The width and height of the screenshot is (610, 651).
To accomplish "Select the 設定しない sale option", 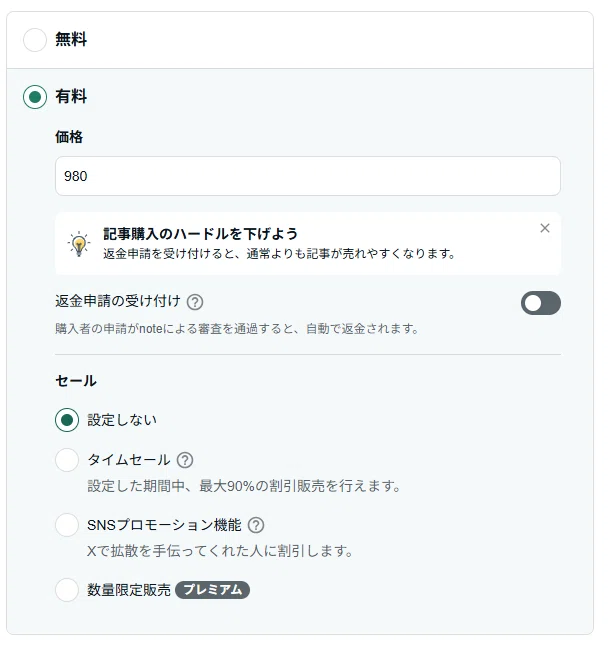I will click(x=67, y=420).
